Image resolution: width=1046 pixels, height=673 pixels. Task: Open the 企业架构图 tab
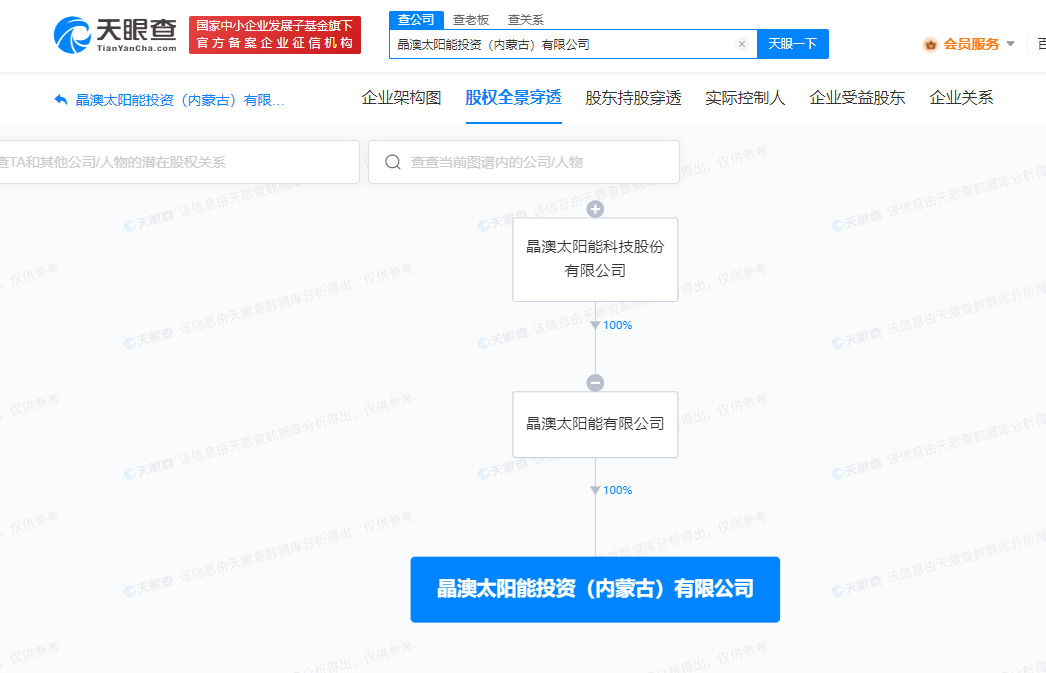point(404,98)
